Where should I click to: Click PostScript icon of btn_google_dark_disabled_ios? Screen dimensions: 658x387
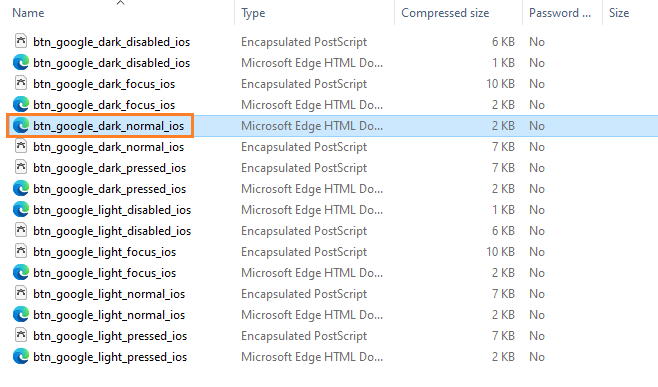21,41
